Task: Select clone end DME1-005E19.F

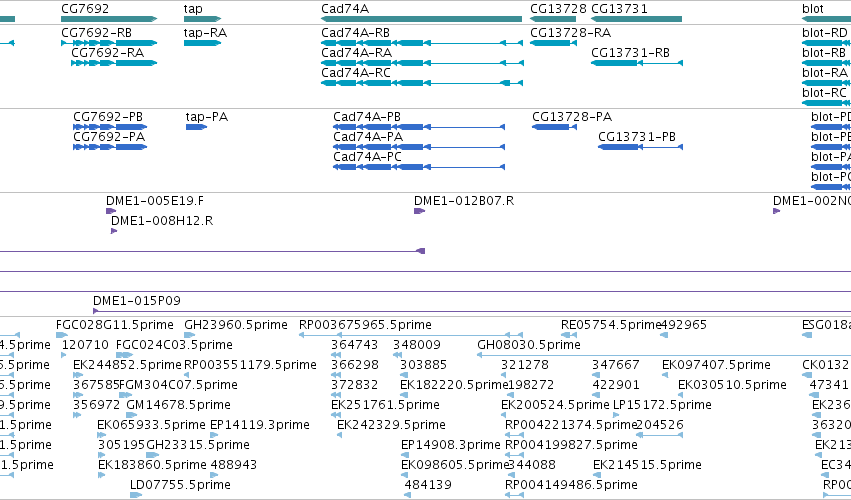Action: point(111,211)
